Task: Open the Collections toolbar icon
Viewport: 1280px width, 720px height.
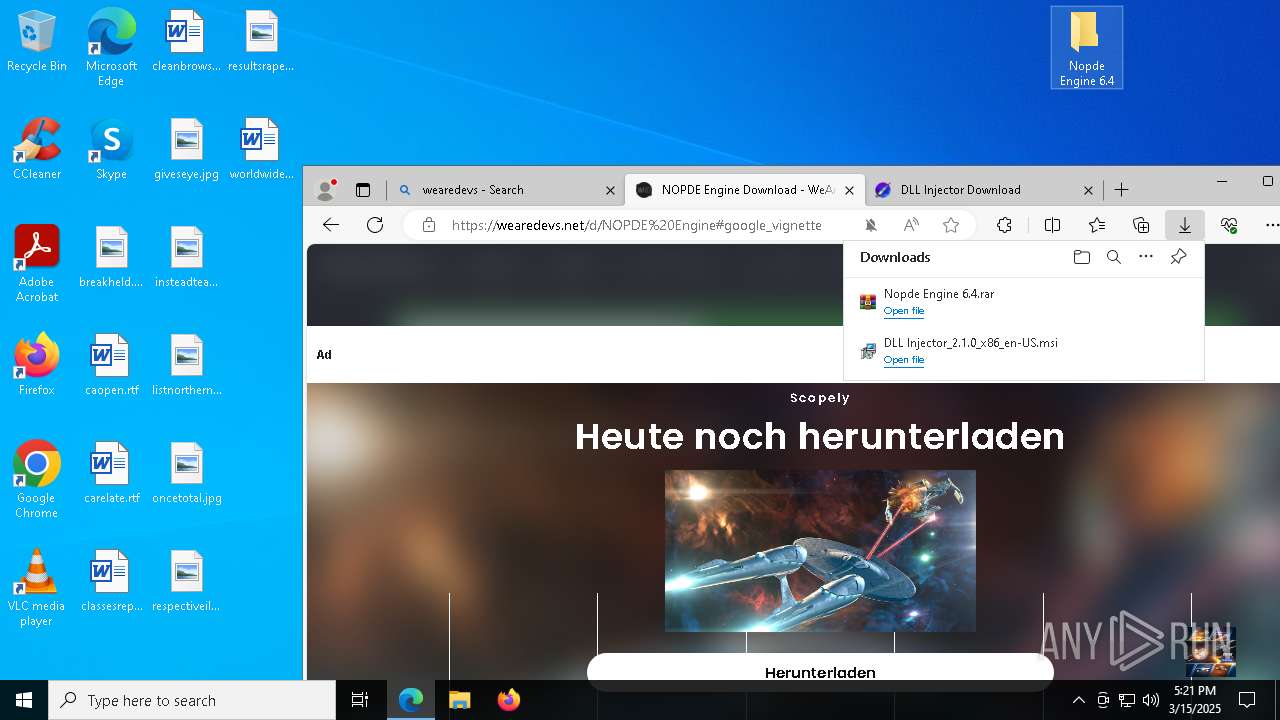Action: tap(1141, 225)
